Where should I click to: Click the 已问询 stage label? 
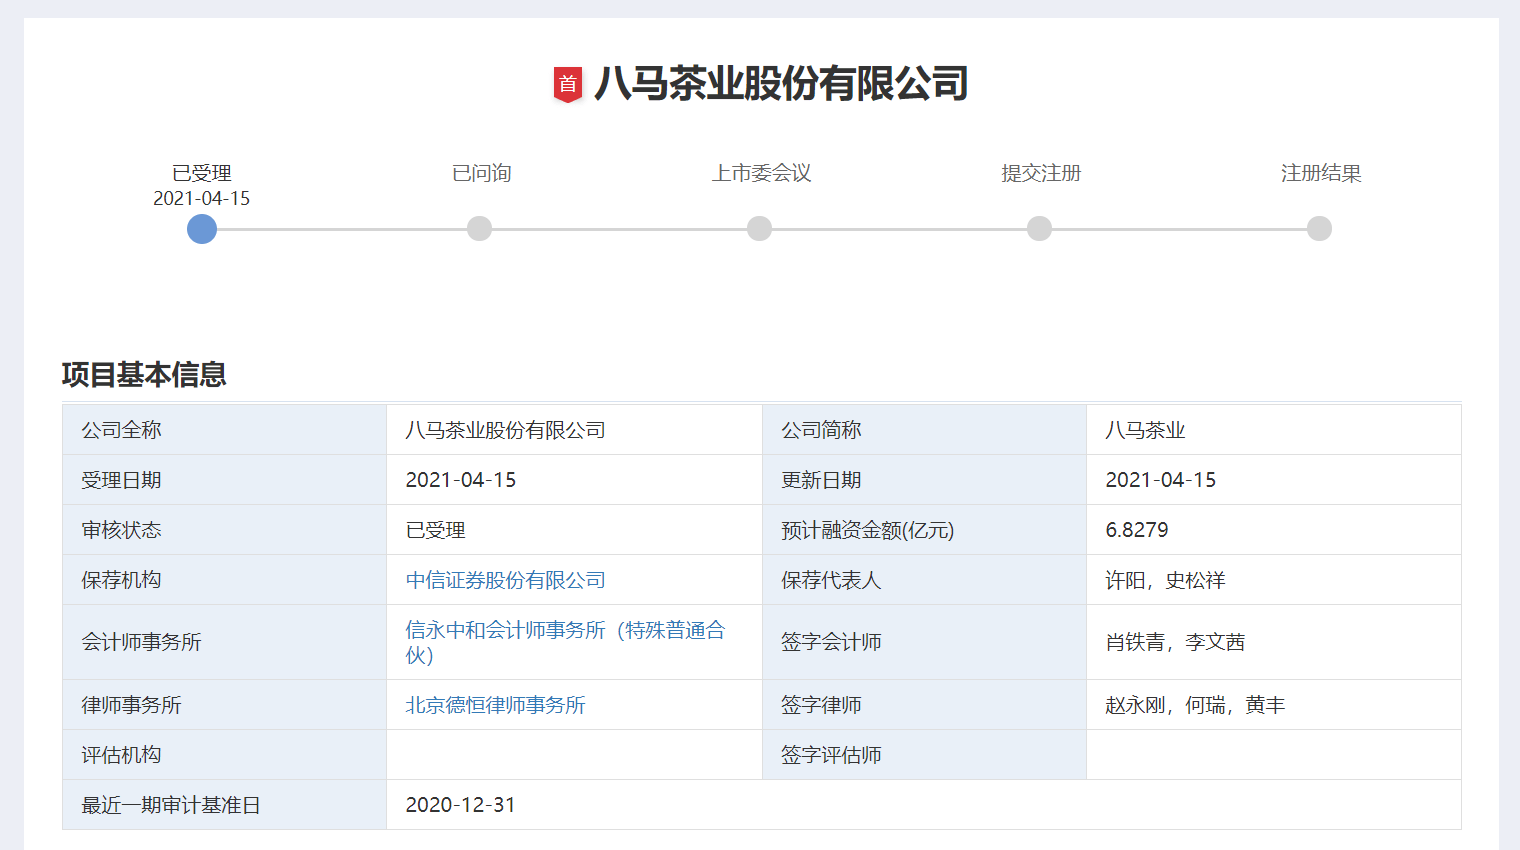[481, 173]
